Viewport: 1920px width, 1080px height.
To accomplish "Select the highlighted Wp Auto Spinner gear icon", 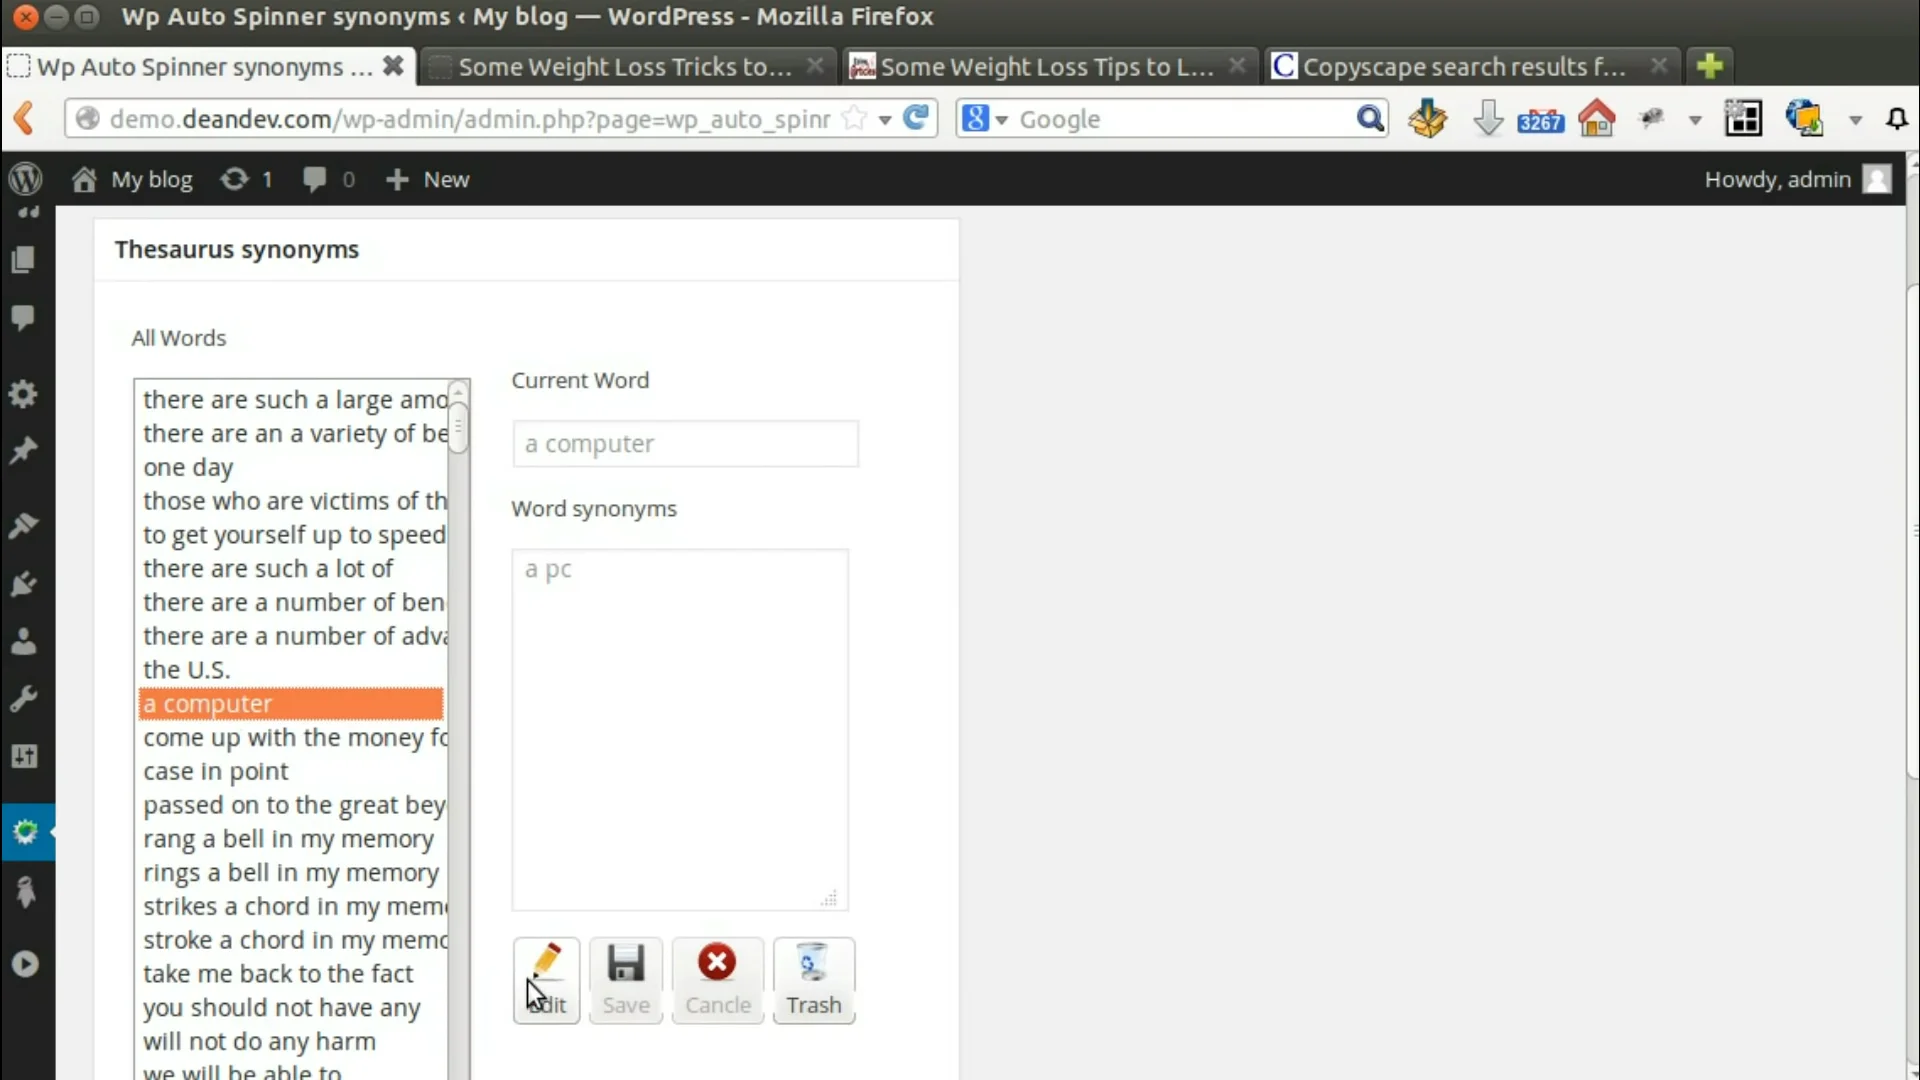I will (x=25, y=832).
